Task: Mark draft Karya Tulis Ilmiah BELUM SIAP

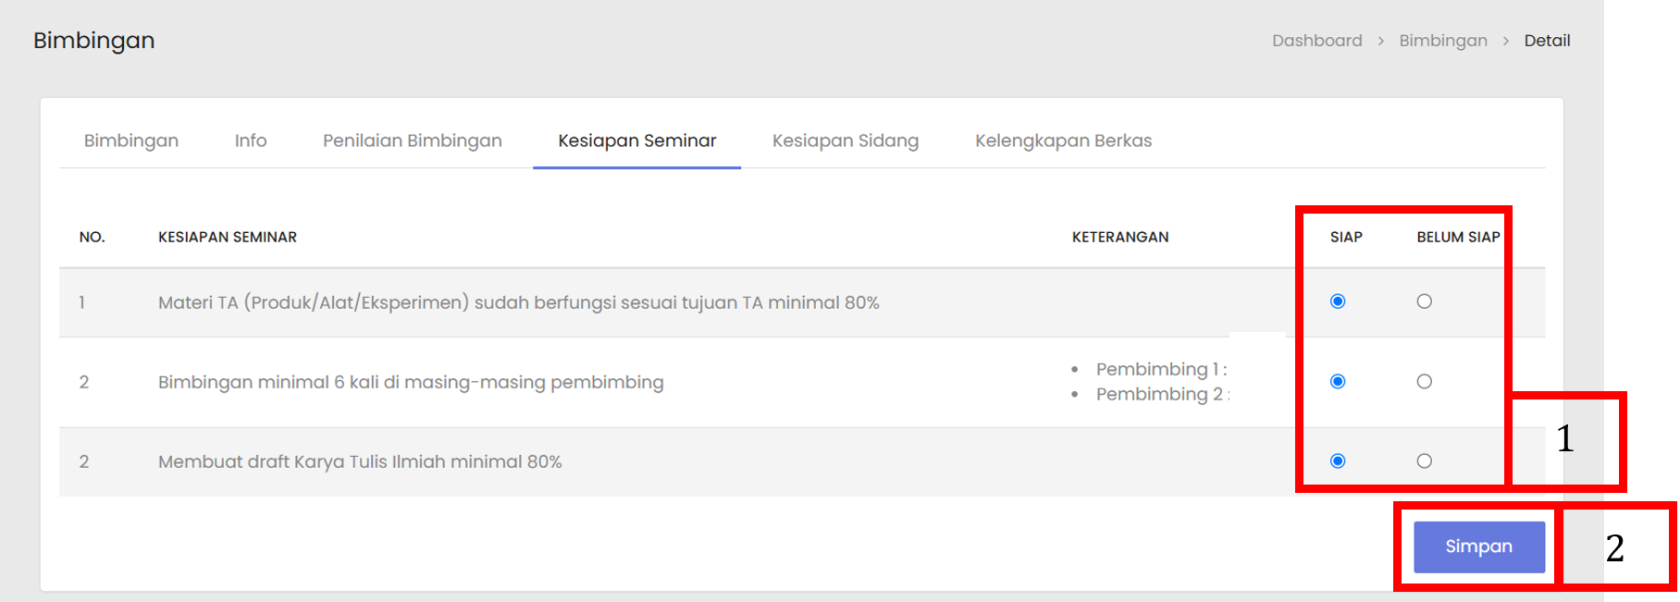Action: point(1424,461)
